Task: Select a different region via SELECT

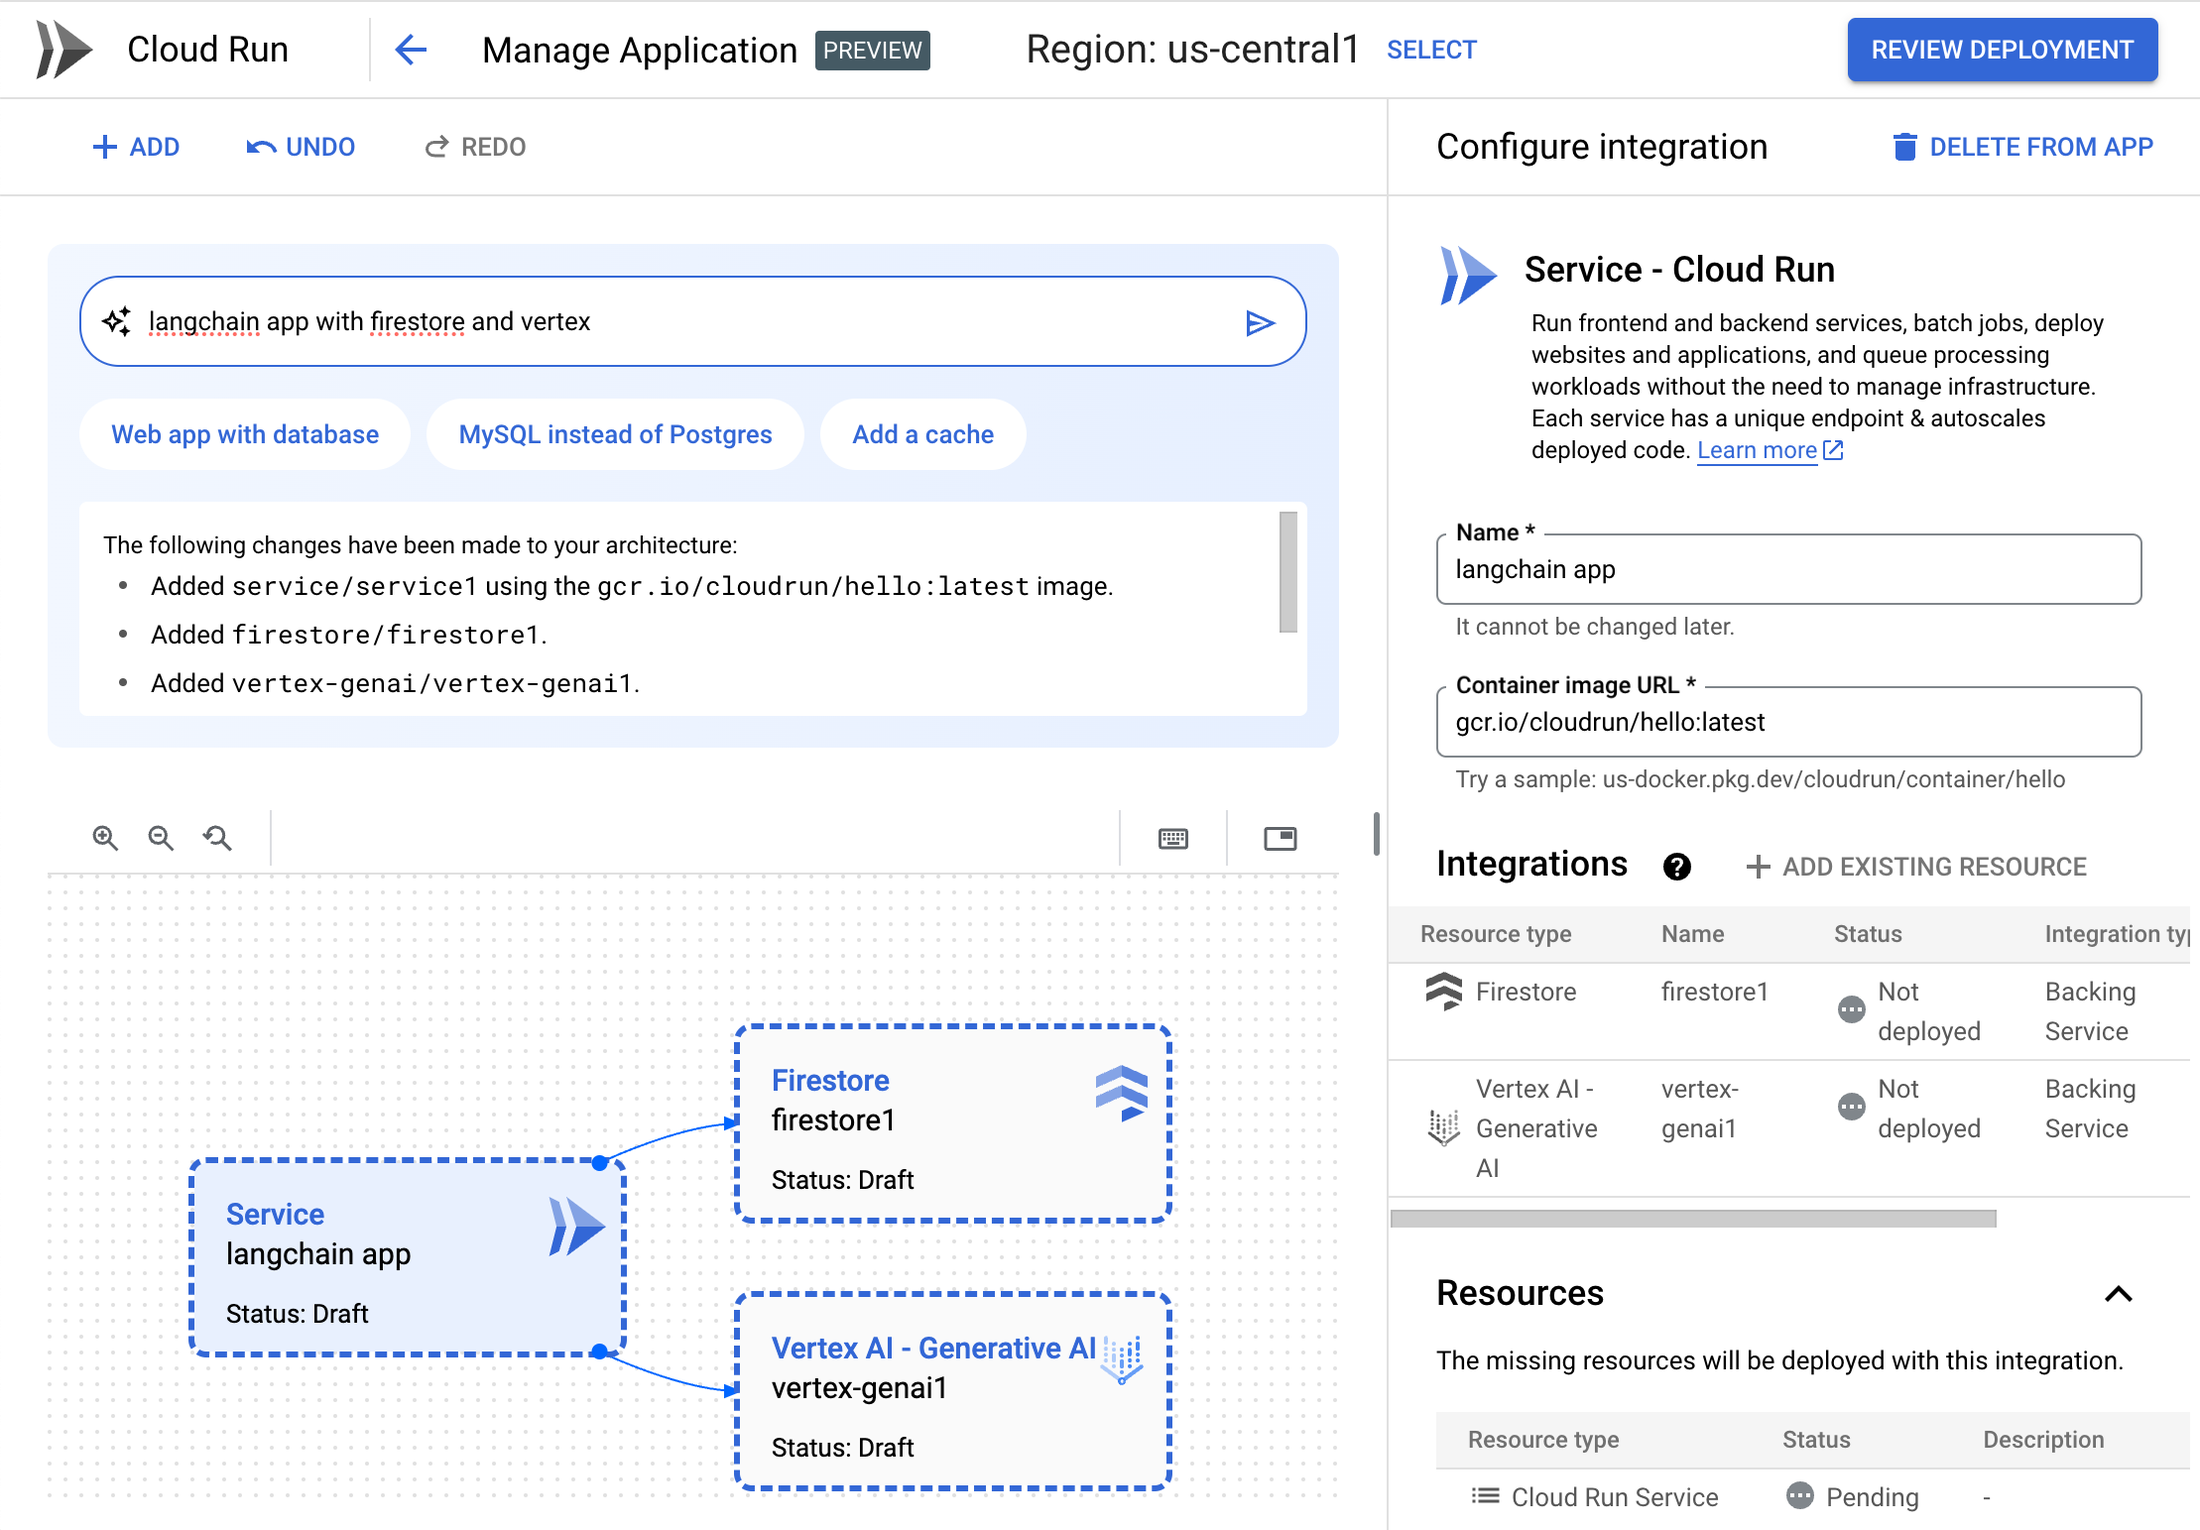Action: click(1431, 50)
